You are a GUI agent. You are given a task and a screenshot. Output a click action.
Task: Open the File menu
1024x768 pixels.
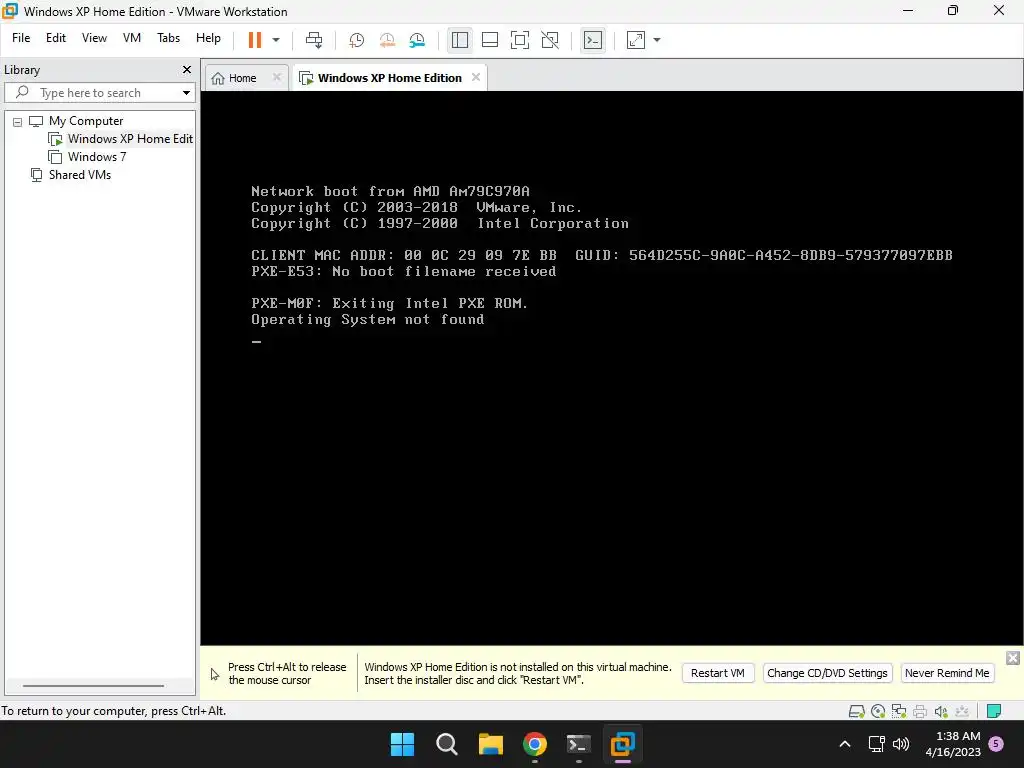point(21,38)
